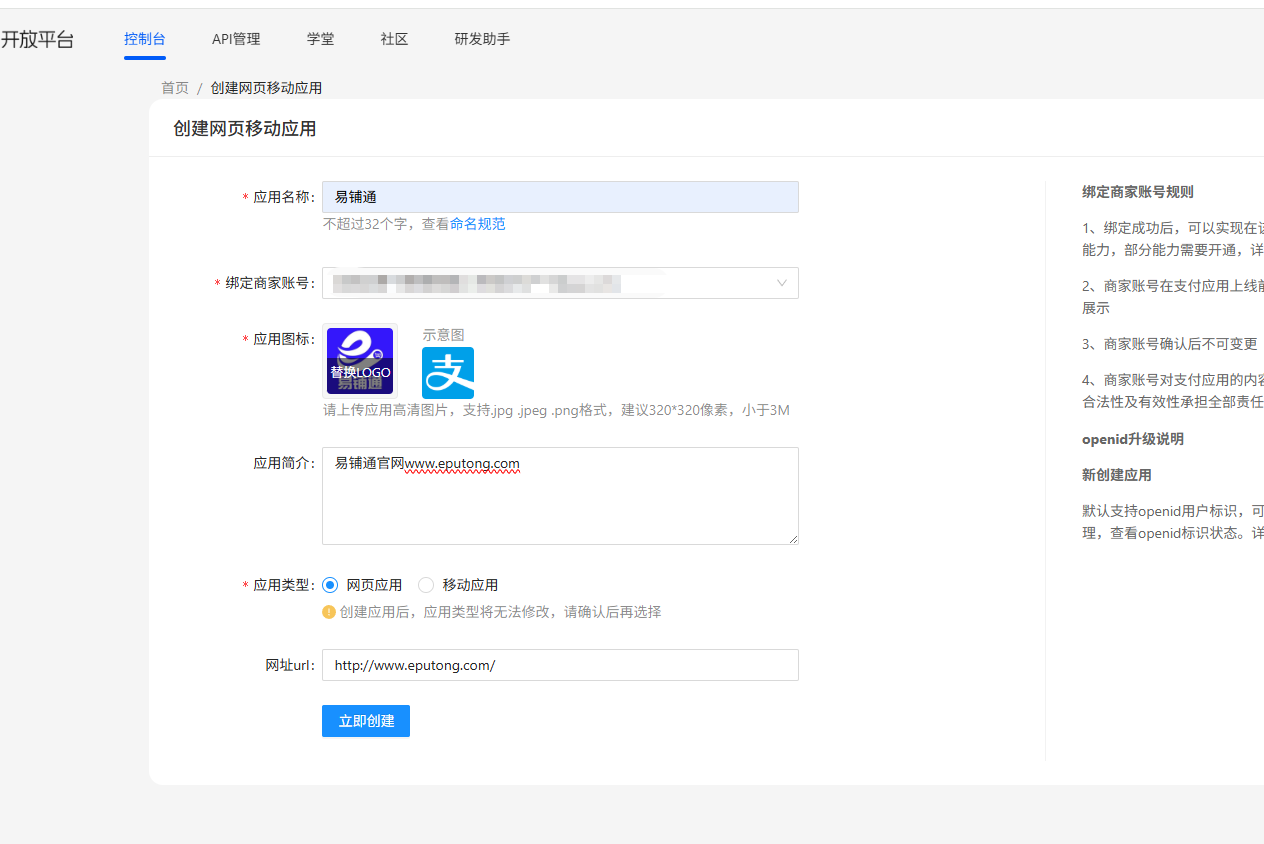Screen dimensions: 1264x844
Task: Click 首页 in the breadcrumb
Action: tap(175, 88)
